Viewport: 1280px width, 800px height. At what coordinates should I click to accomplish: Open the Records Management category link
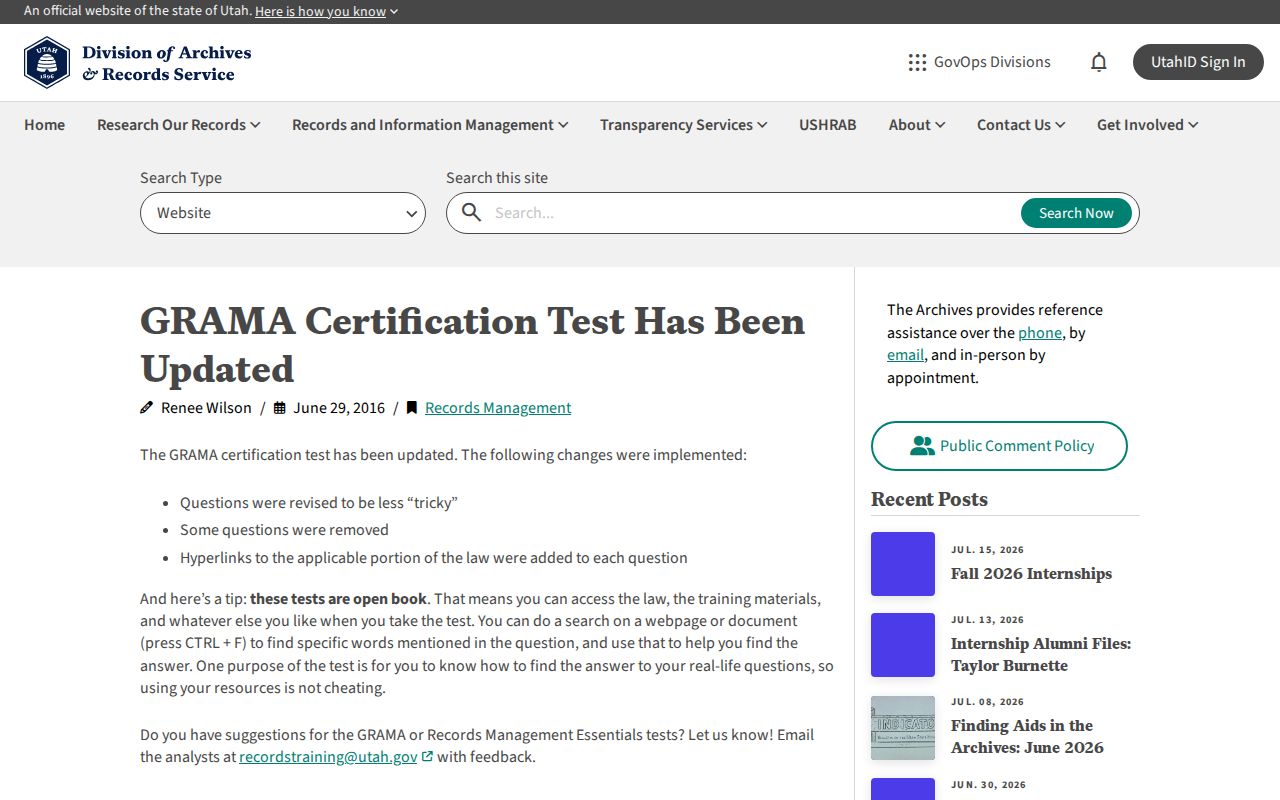tap(498, 408)
